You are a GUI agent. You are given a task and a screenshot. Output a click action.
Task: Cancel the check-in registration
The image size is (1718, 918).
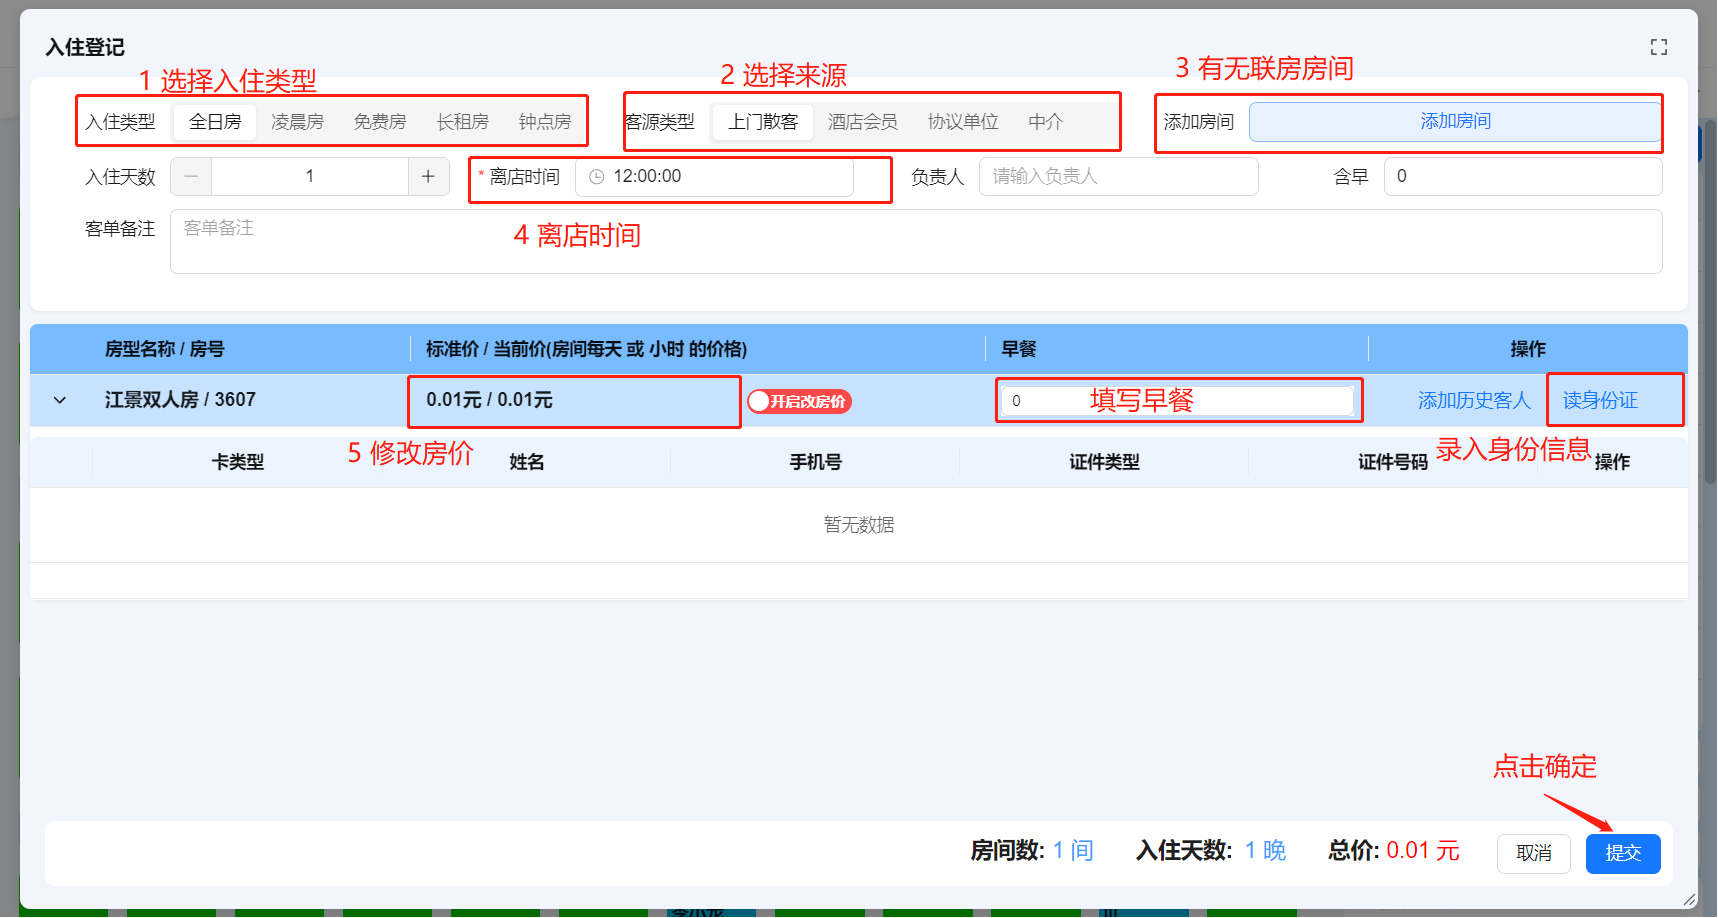coord(1533,853)
